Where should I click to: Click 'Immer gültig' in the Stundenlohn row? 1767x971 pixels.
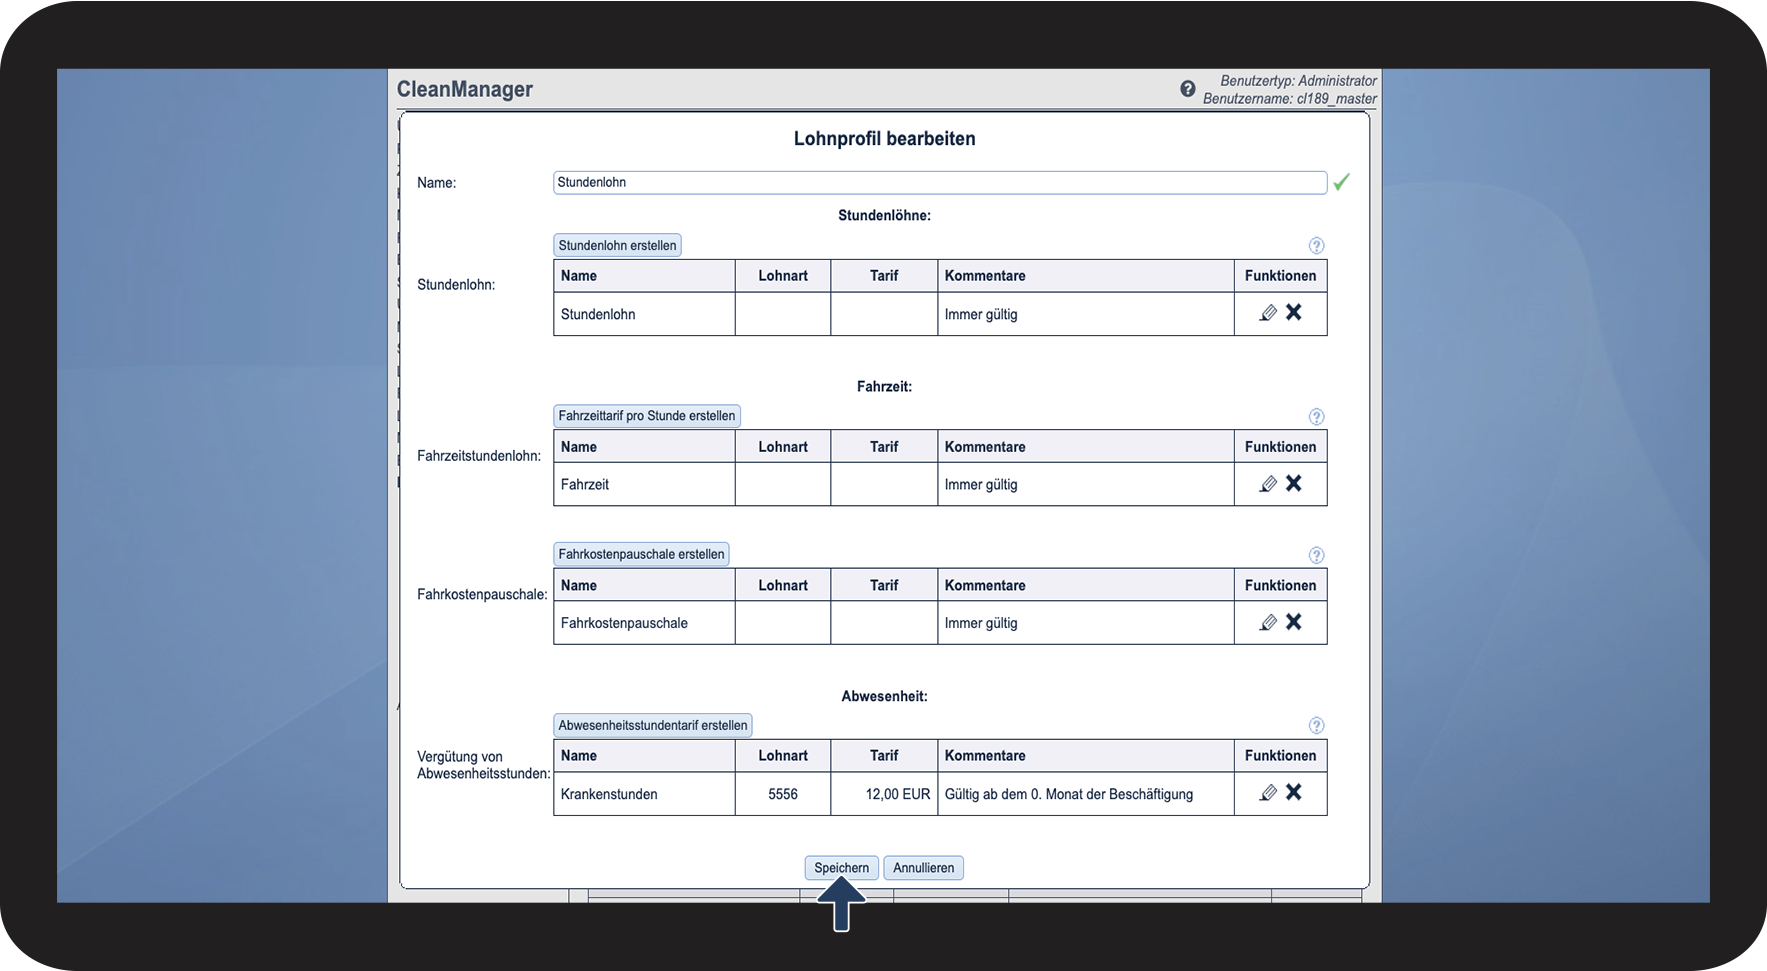[981, 314]
